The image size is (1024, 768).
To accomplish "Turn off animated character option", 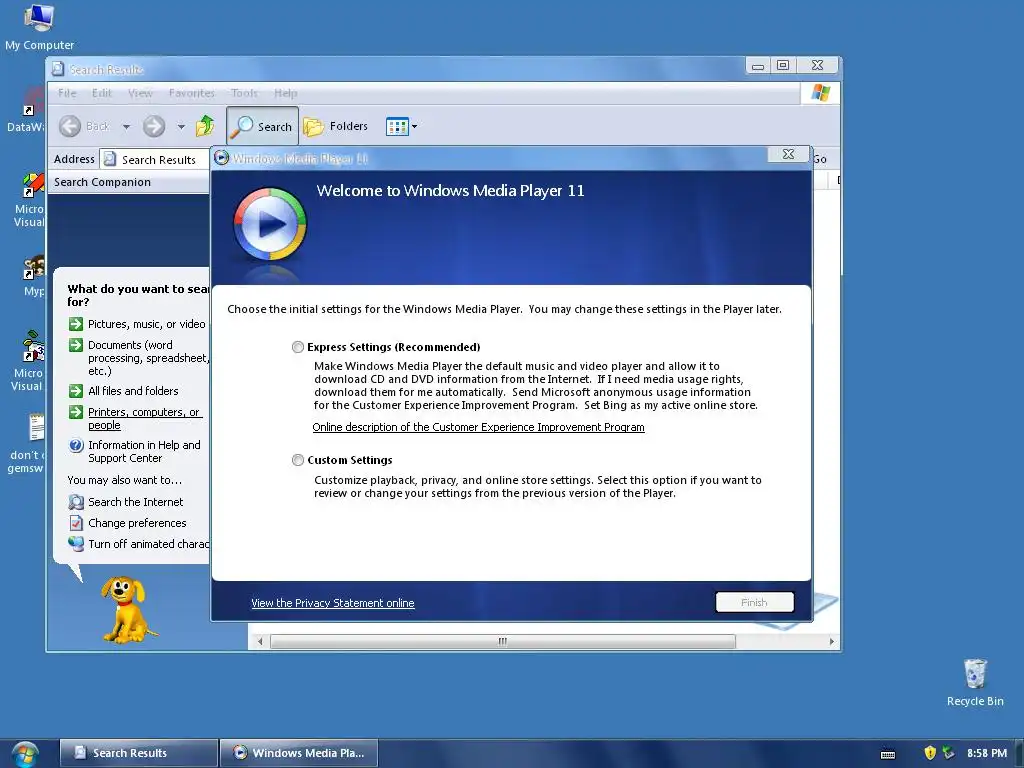I will [x=148, y=543].
